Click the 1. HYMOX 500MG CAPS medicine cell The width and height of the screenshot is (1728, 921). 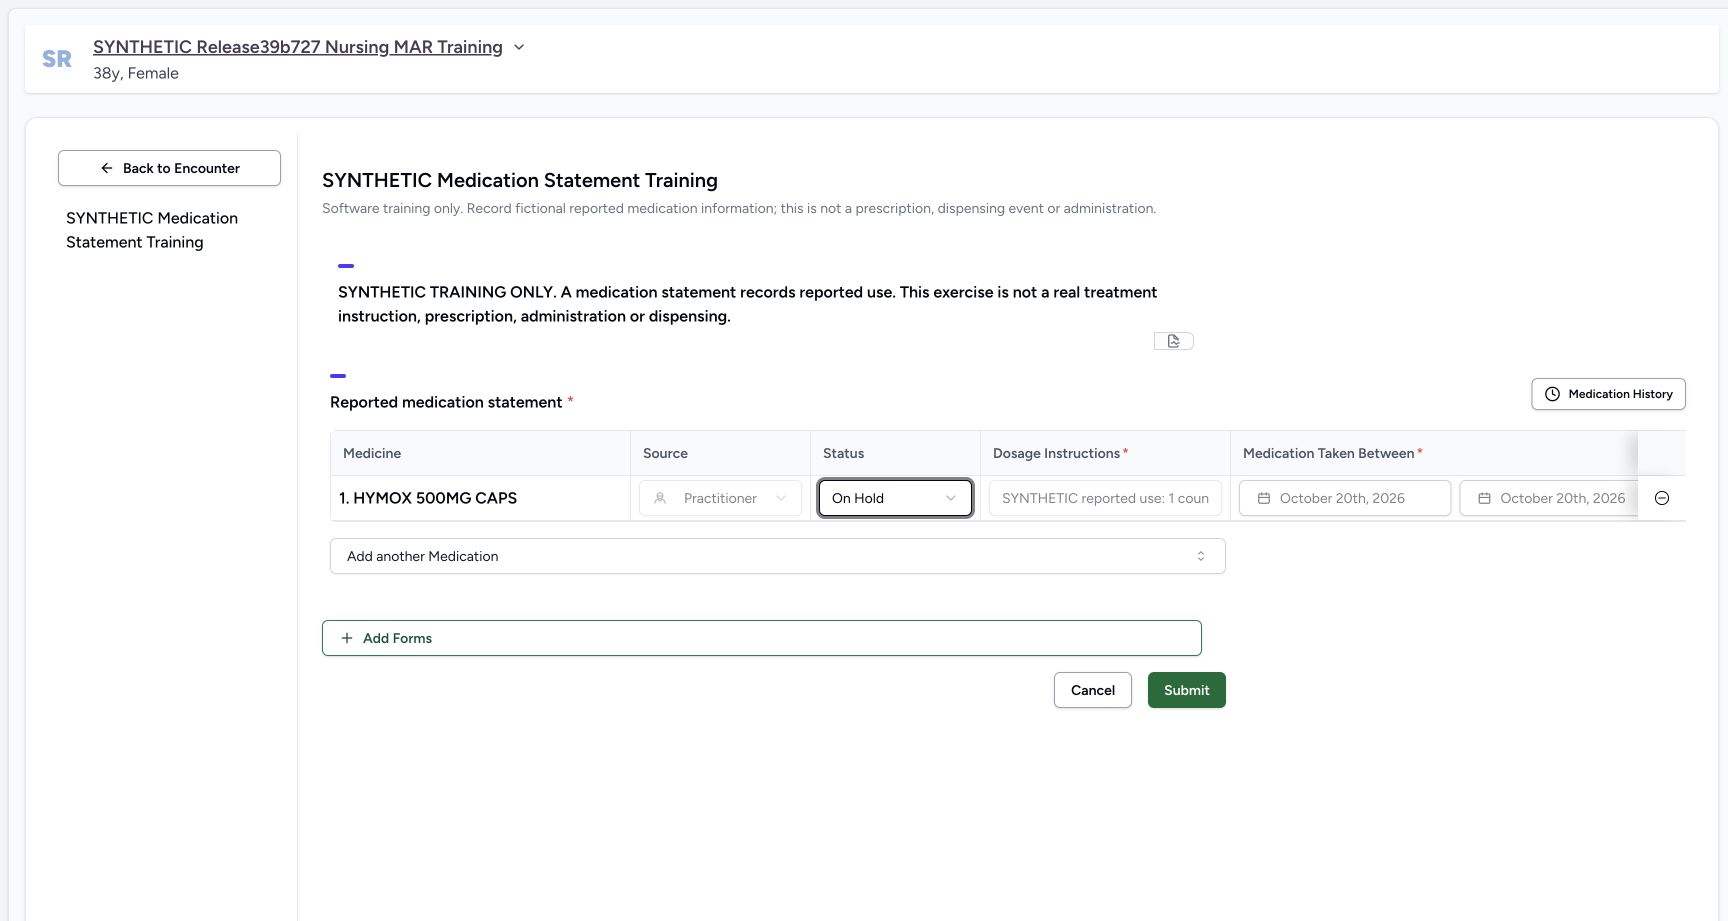tap(480, 498)
